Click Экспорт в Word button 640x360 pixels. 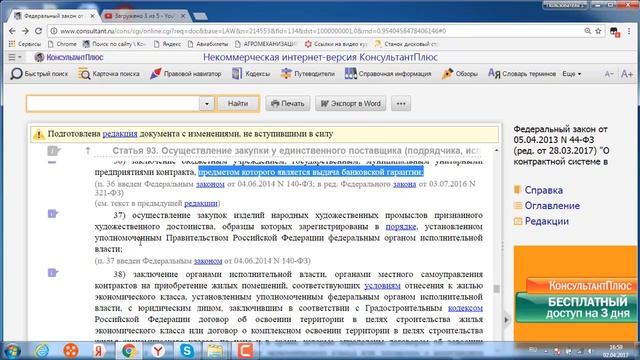point(351,104)
